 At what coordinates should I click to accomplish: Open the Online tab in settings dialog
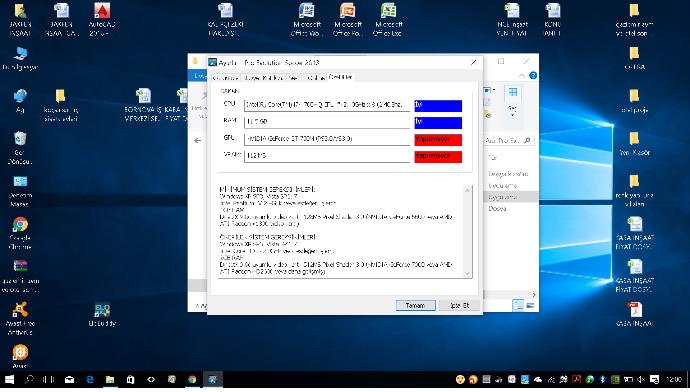tap(315, 78)
